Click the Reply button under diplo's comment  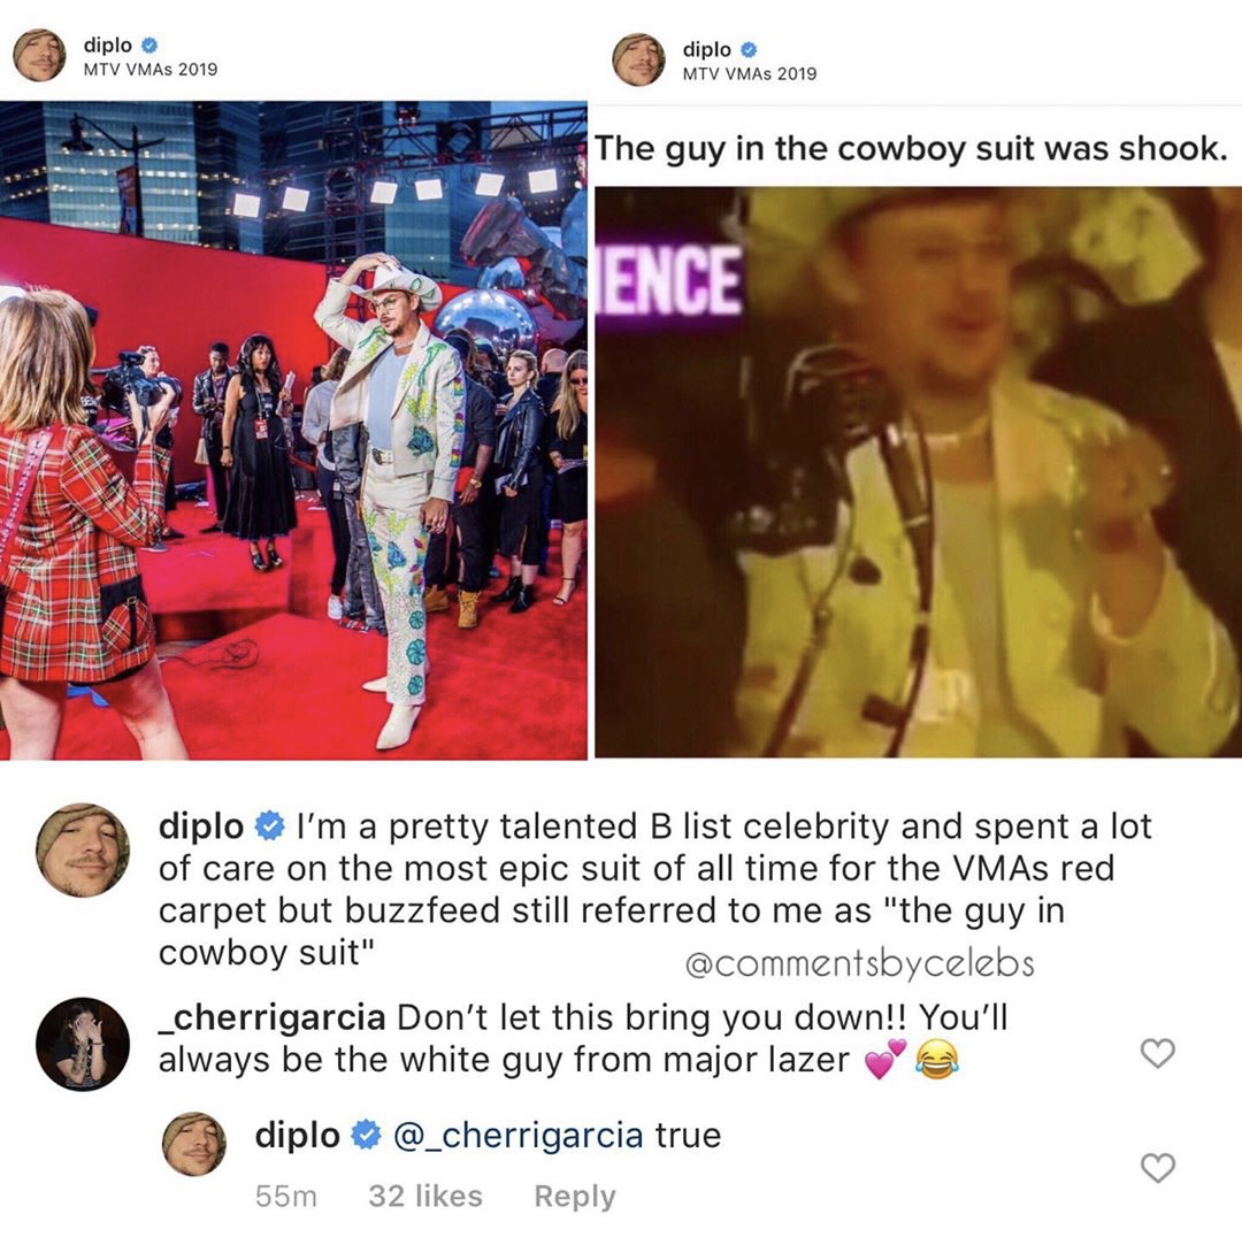click(x=575, y=1196)
